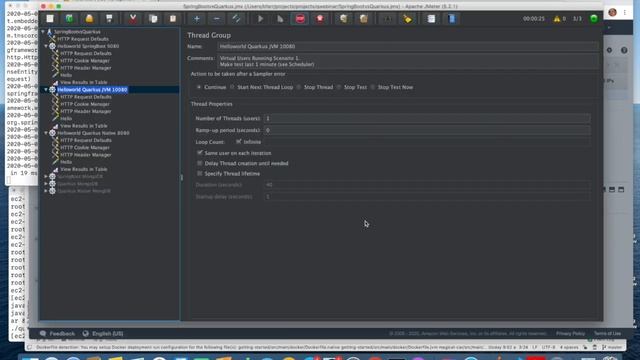The height and width of the screenshot is (360, 640).
Task: Open the Function Helper dialog icon
Action: coord(431,19)
